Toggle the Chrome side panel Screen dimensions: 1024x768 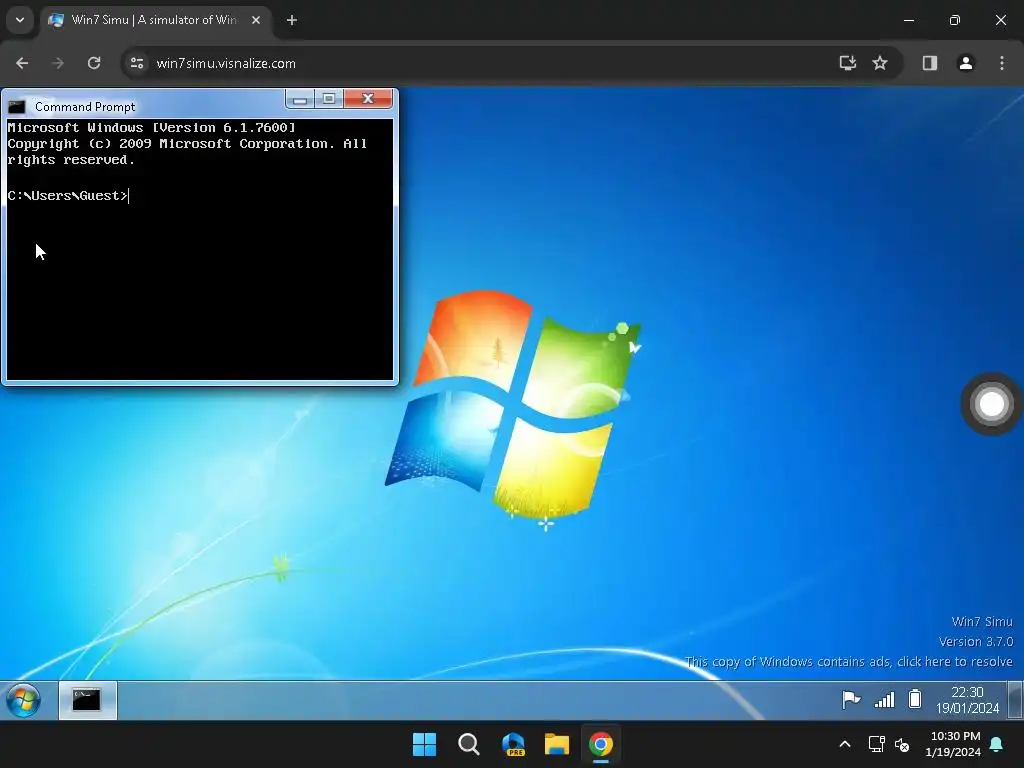(x=930, y=63)
